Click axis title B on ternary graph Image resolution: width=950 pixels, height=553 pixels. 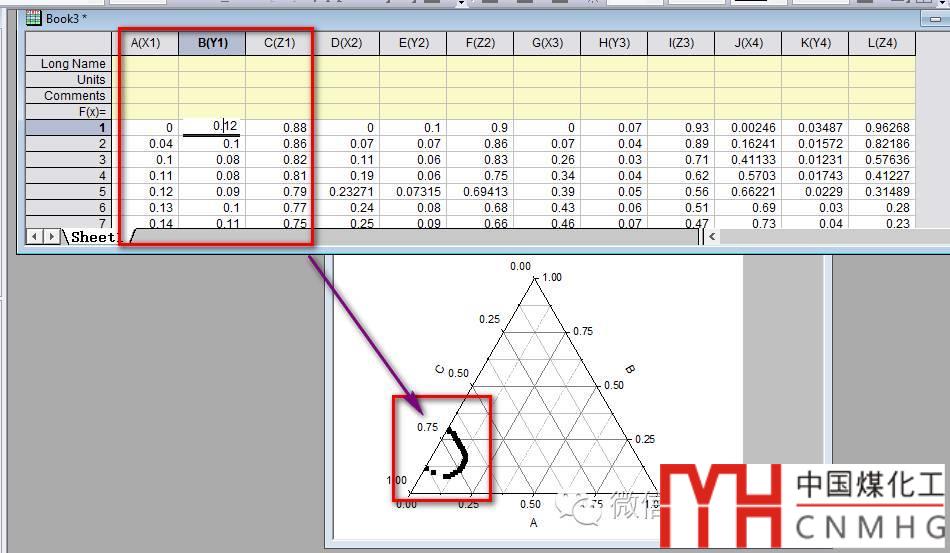pos(629,369)
